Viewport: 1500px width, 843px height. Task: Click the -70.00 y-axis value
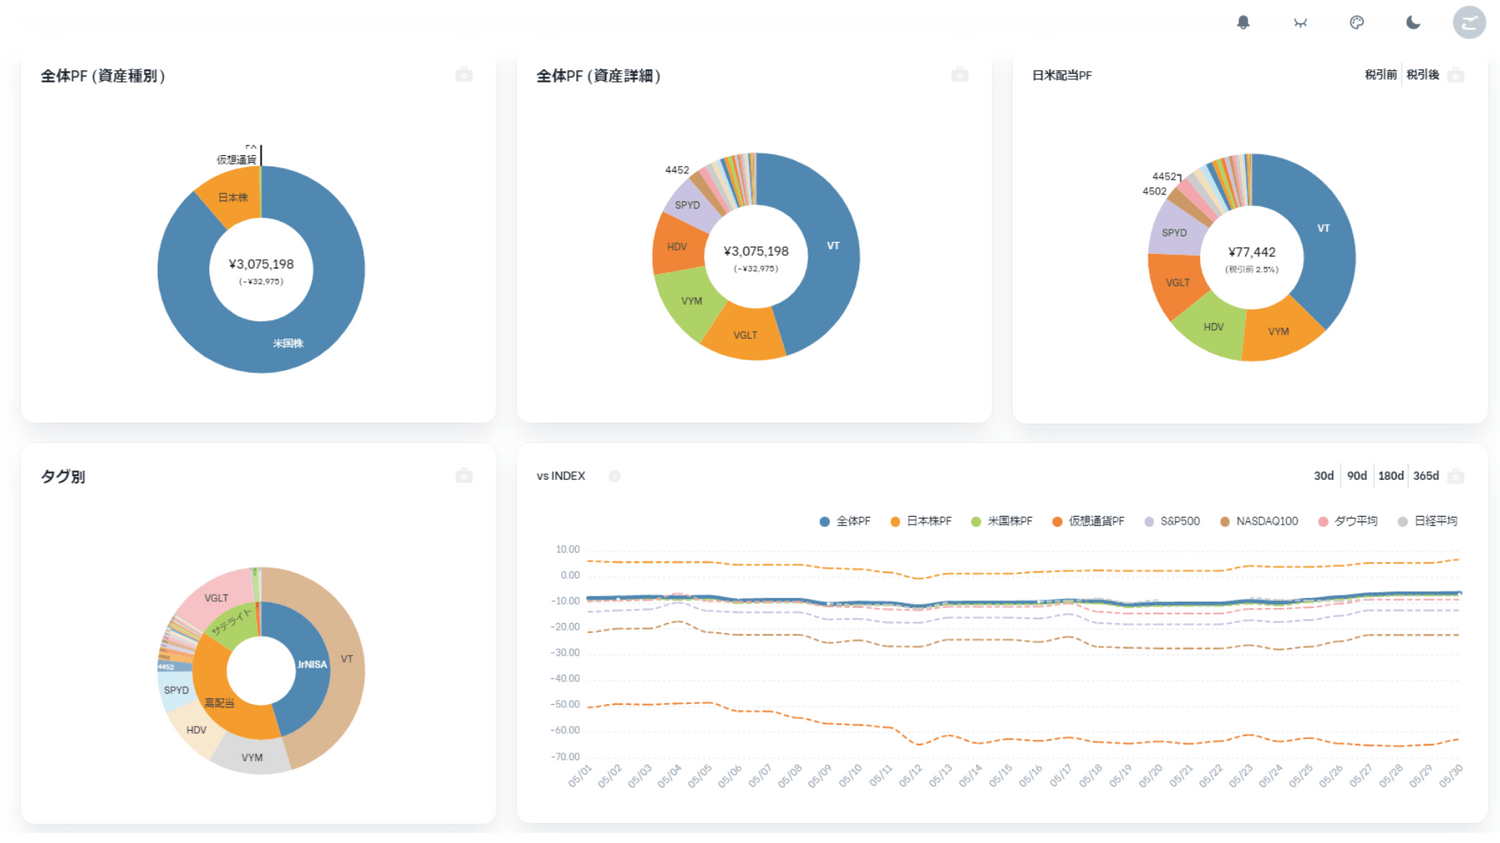[x=566, y=757]
